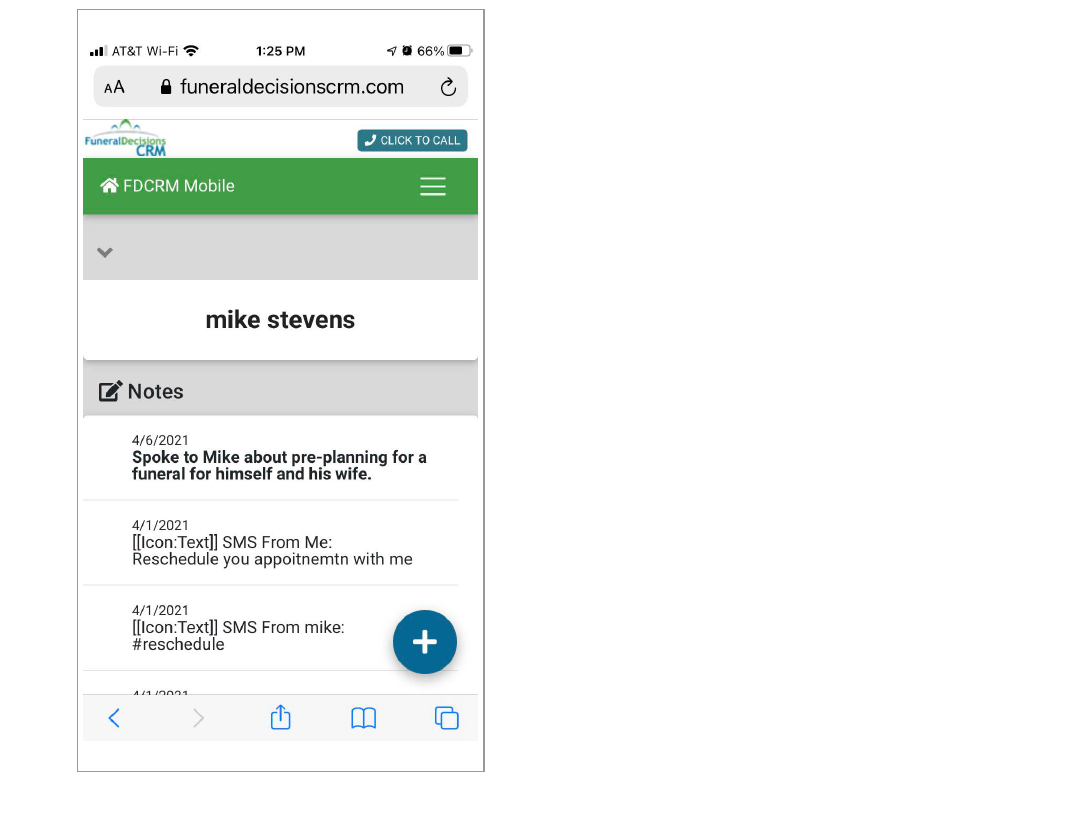
Task: Go back with Safari back arrow
Action: (x=114, y=718)
